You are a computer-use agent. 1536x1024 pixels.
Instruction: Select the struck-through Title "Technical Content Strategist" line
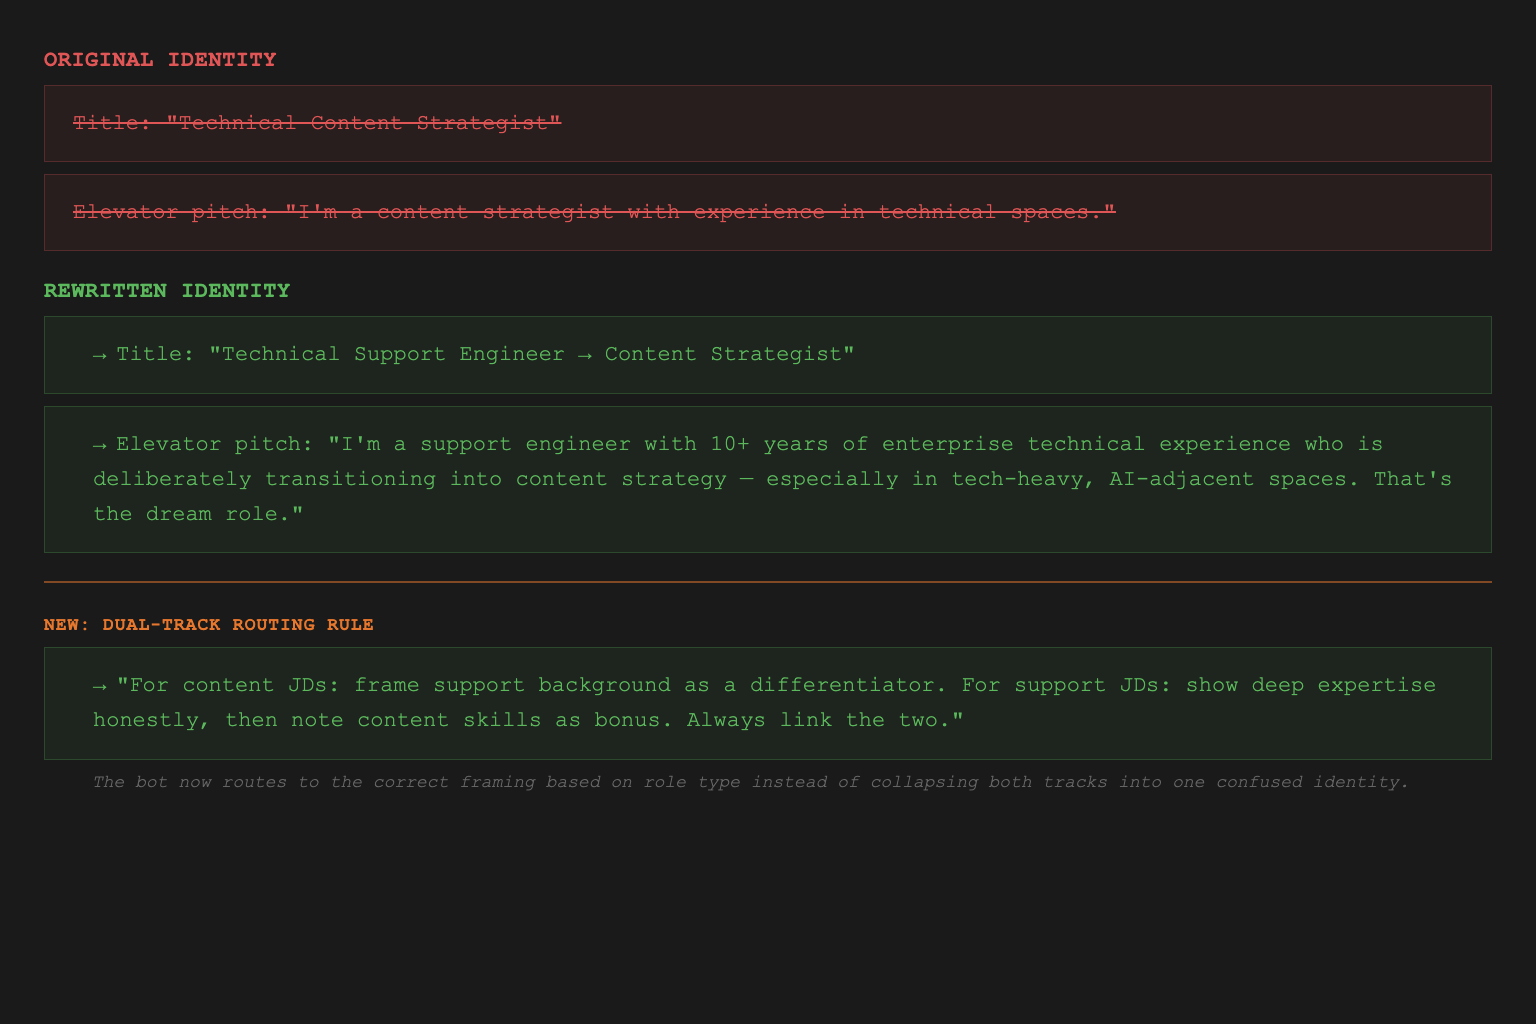pos(768,123)
